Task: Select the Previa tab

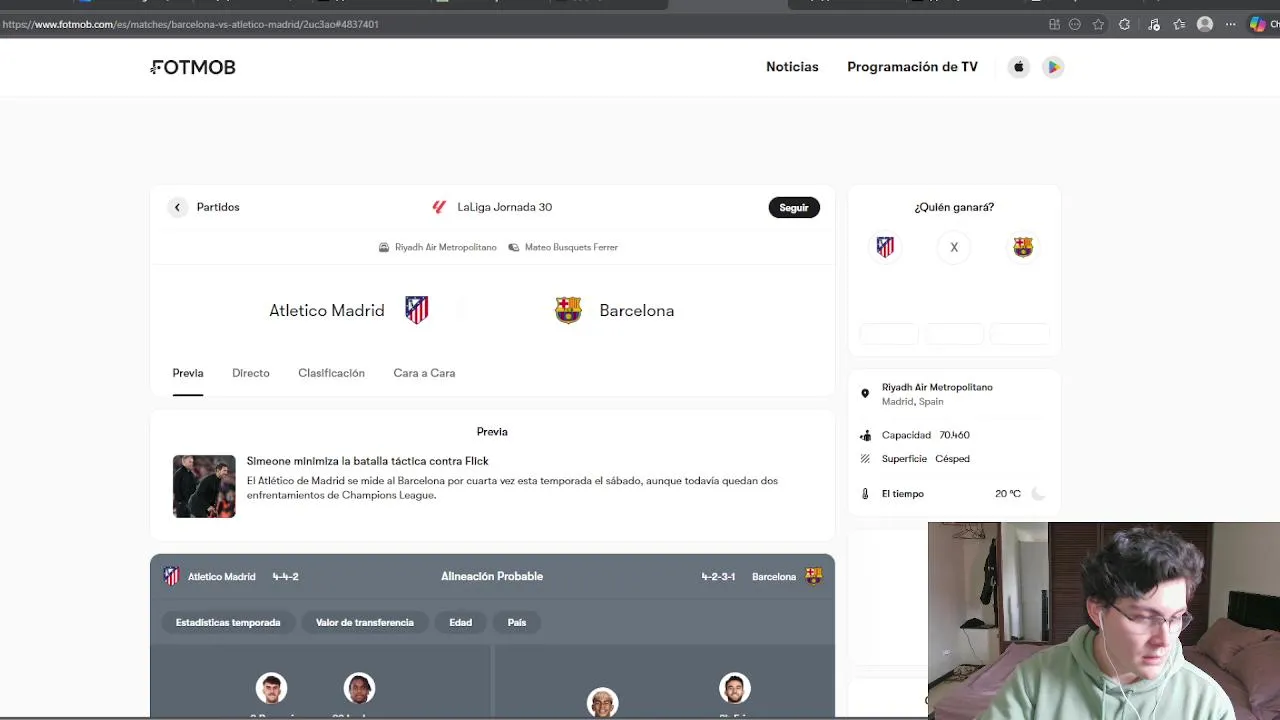Action: [x=188, y=373]
